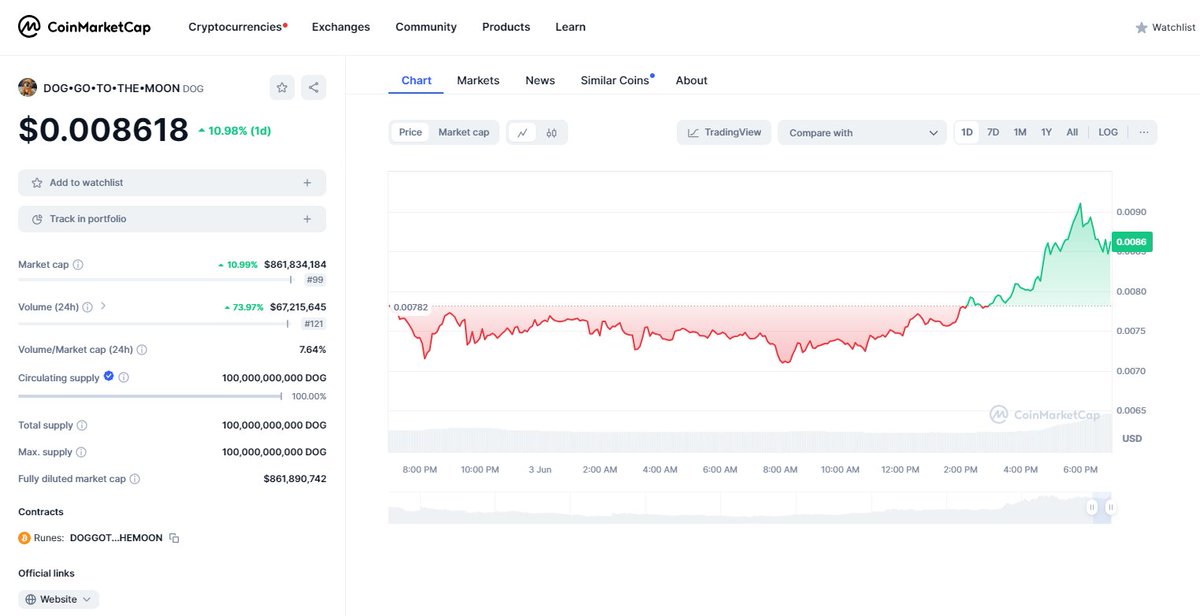Click the $67,215,645 volume value
The height and width of the screenshot is (616, 1200).
pos(298,307)
